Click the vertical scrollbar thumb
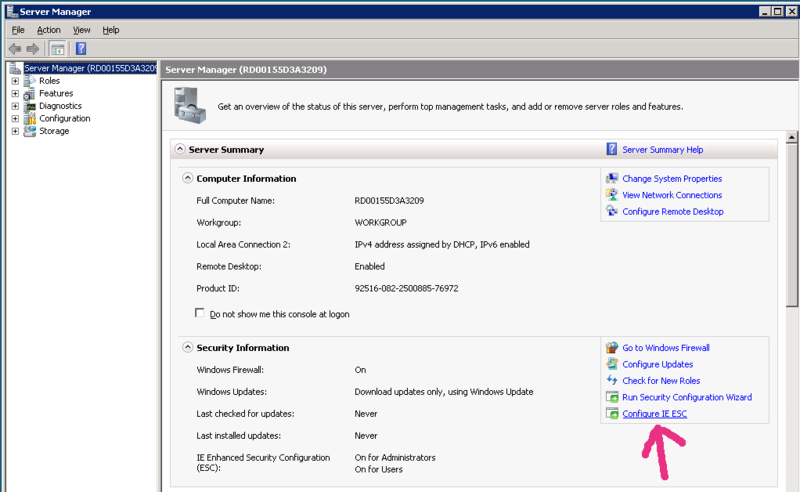The height and width of the screenshot is (492, 800). click(792, 225)
